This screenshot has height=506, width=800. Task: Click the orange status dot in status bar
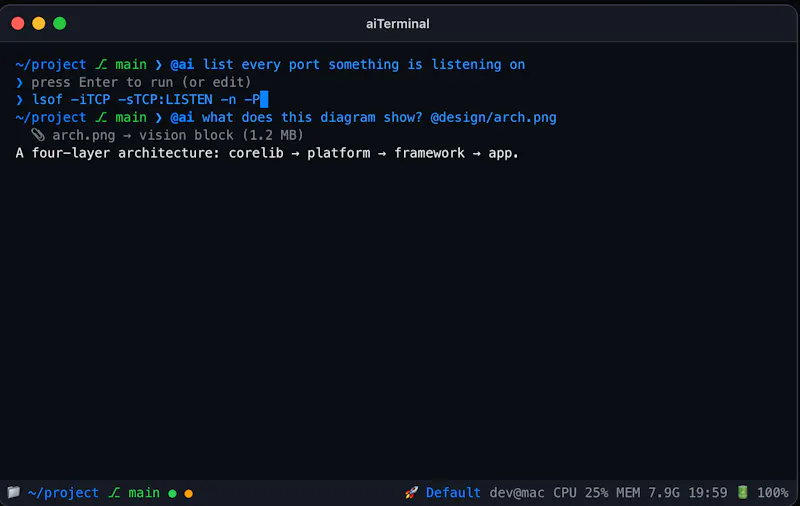tap(189, 493)
